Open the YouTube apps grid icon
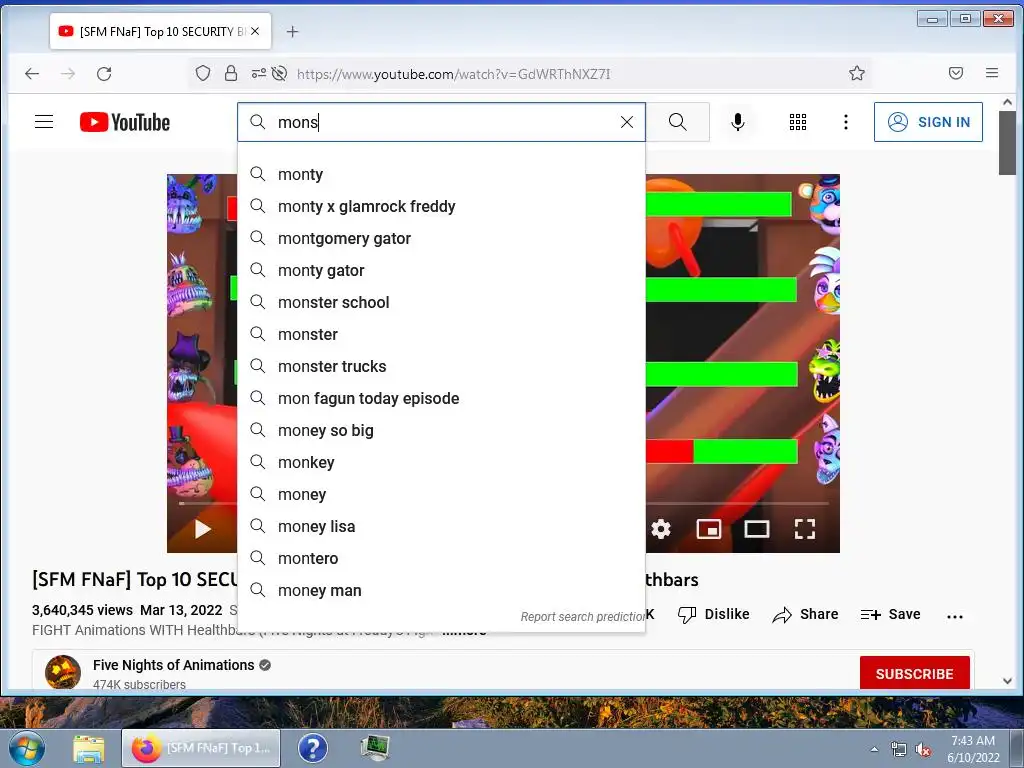Image resolution: width=1024 pixels, height=768 pixels. (x=798, y=122)
